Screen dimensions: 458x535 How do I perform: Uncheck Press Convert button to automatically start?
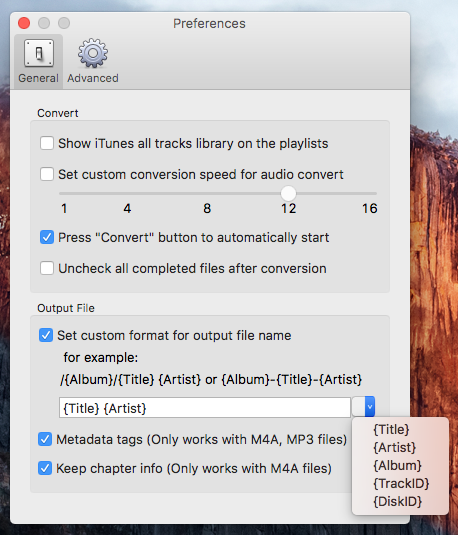click(x=47, y=237)
